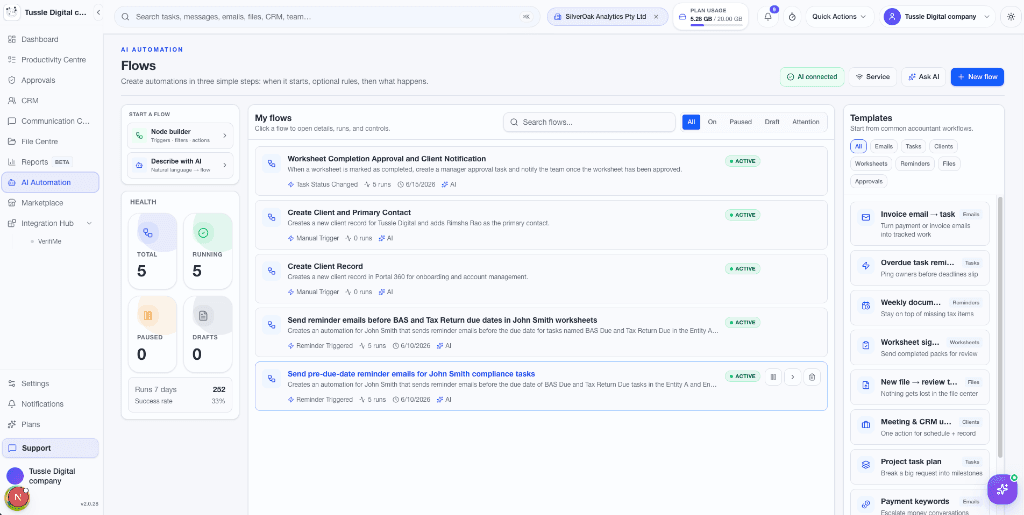The height and width of the screenshot is (515, 1024).
Task: Open Plans in sidebar
Action: 50,424
